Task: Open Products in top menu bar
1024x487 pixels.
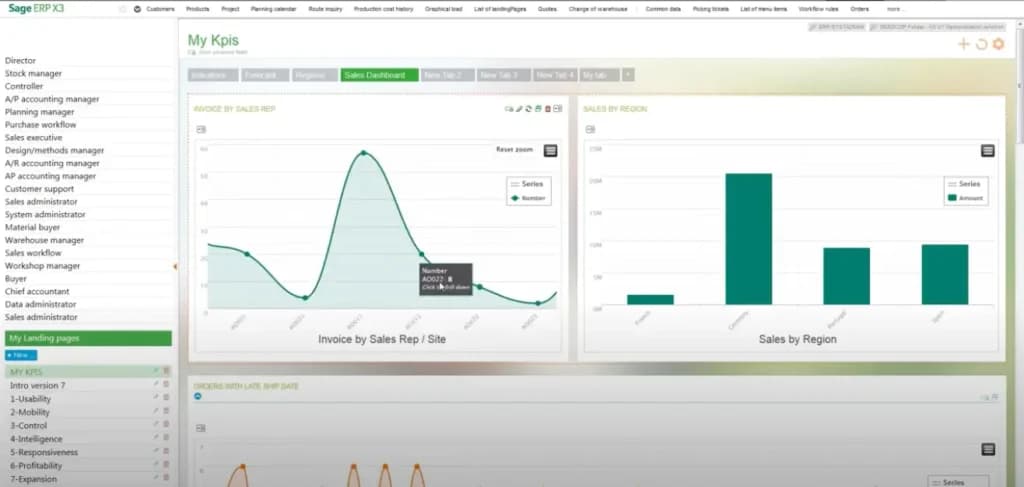Action: (198, 9)
